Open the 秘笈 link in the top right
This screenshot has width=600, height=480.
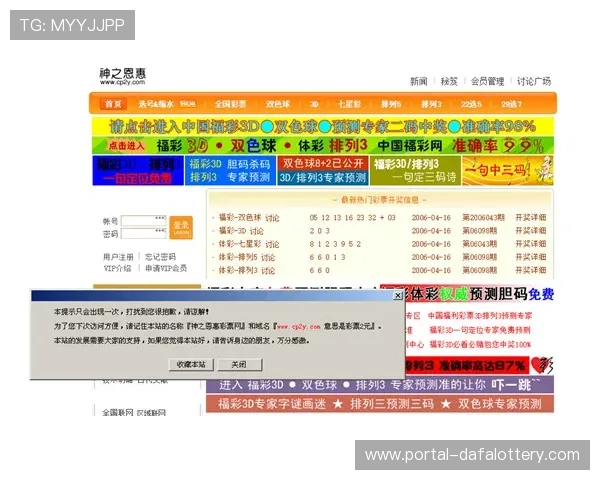[449, 81]
